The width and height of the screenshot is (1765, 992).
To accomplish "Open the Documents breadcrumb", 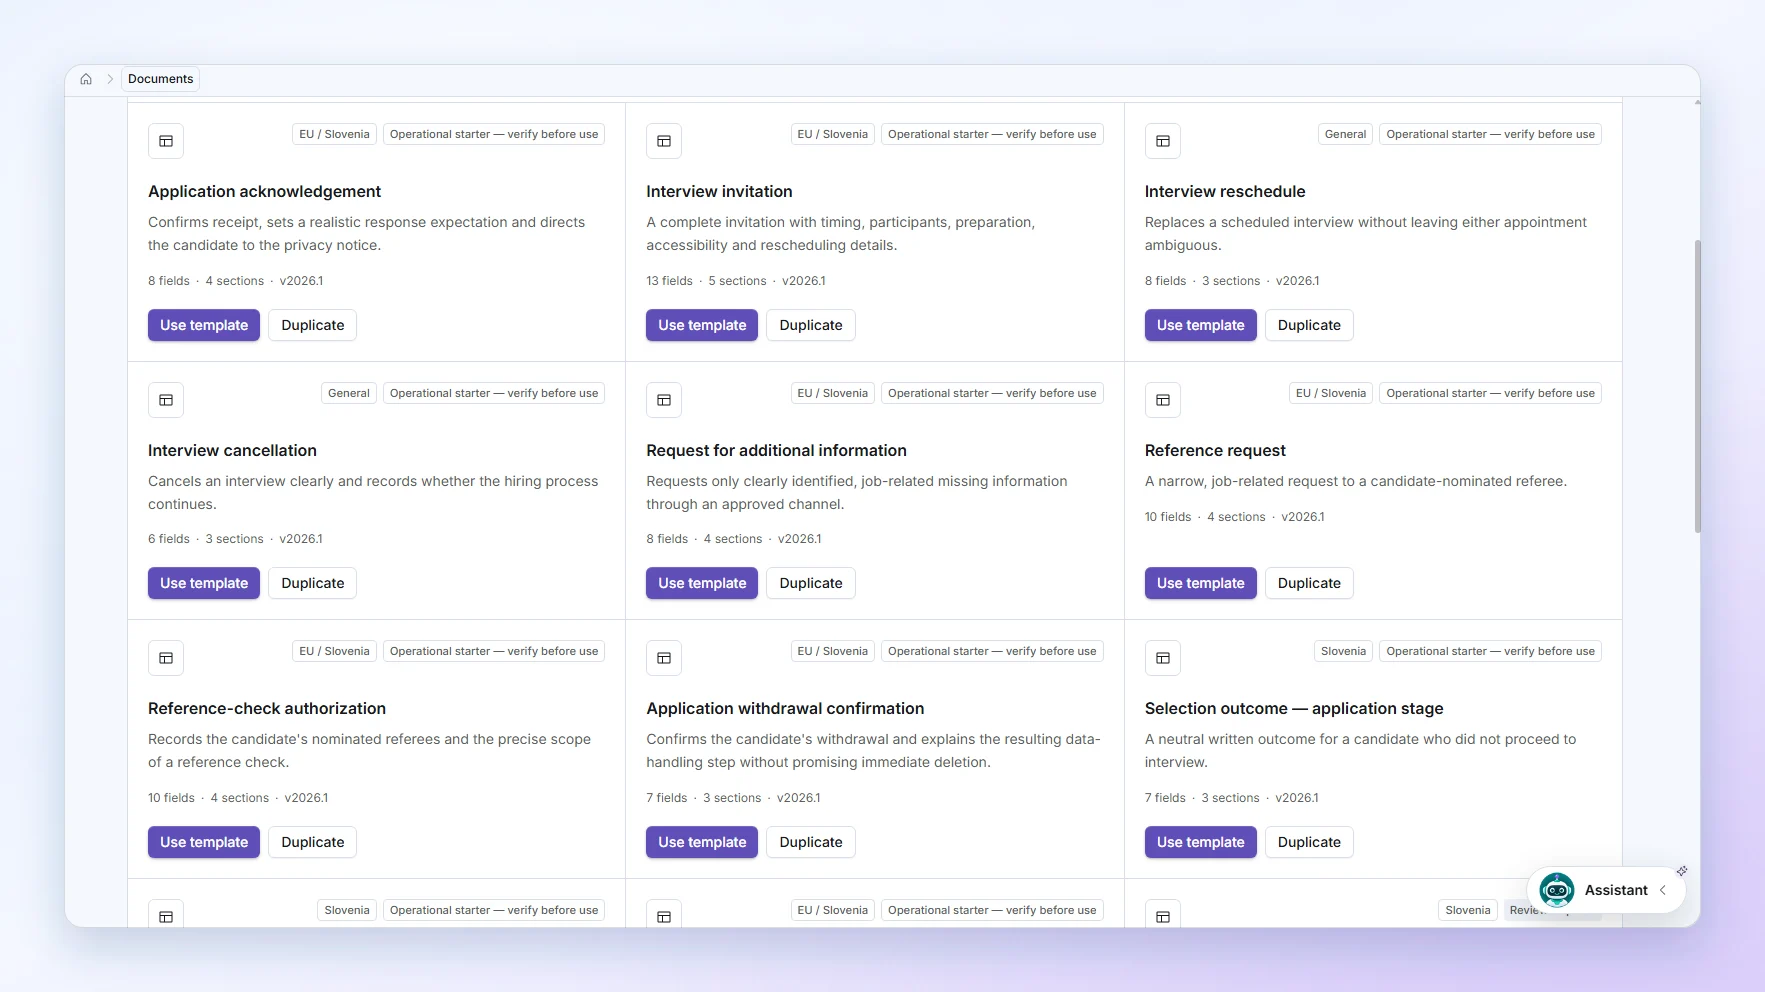I will pyautogui.click(x=160, y=79).
